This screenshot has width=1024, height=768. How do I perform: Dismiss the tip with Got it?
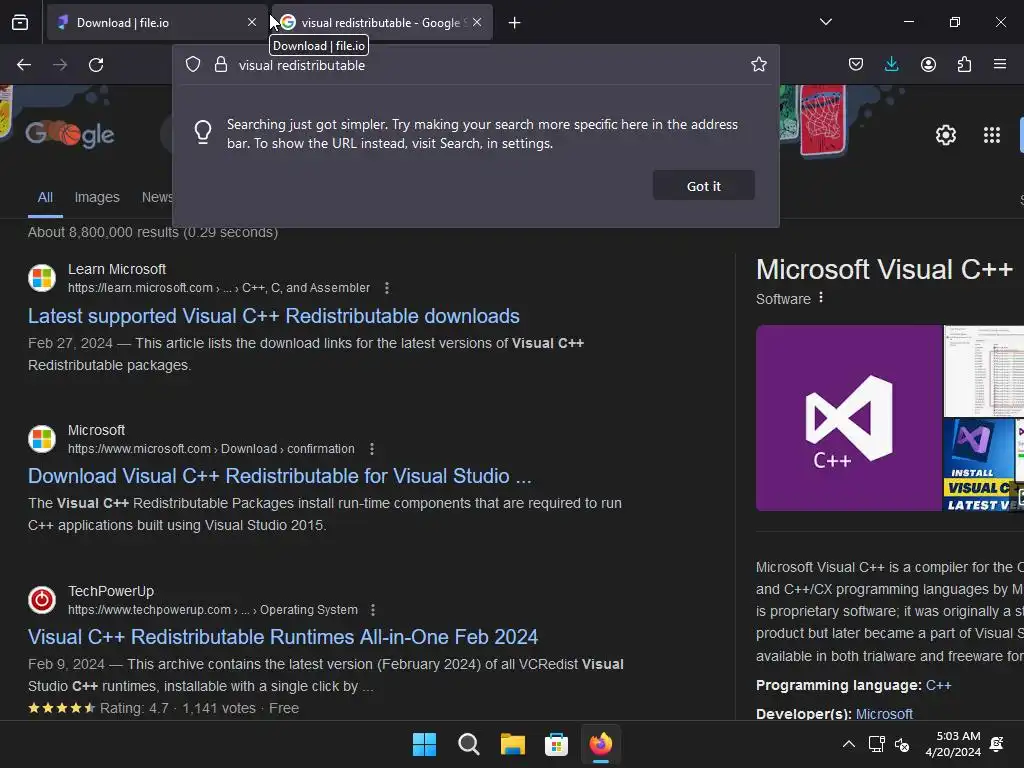(x=703, y=186)
